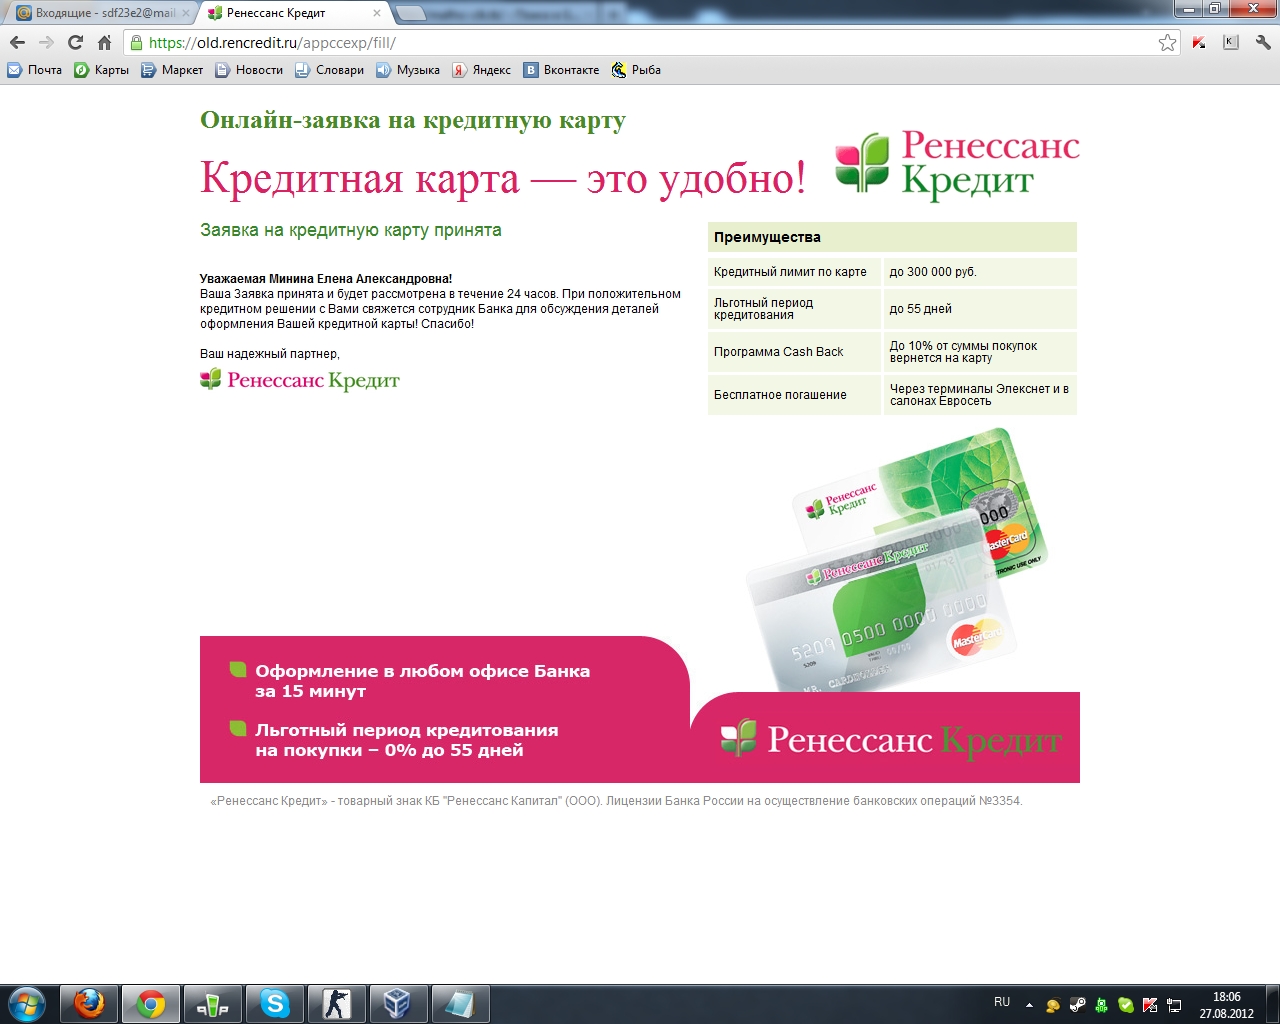Click 'Льготный период кредитования на покупки' banner text
Viewport: 1280px width, 1024px height.
[x=407, y=740]
